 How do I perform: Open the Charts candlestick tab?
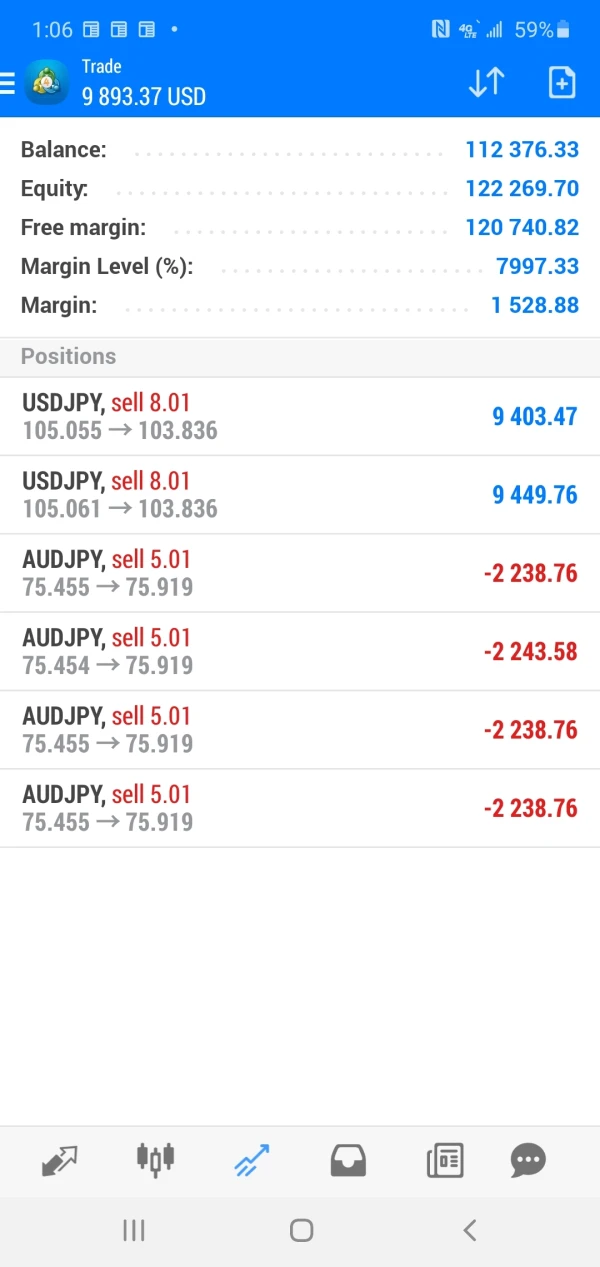(155, 1159)
